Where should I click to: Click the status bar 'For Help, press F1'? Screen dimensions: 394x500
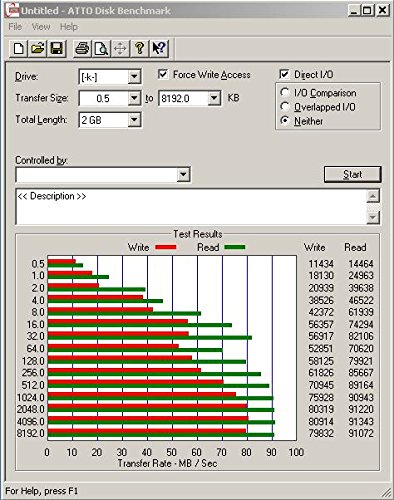click(41, 491)
